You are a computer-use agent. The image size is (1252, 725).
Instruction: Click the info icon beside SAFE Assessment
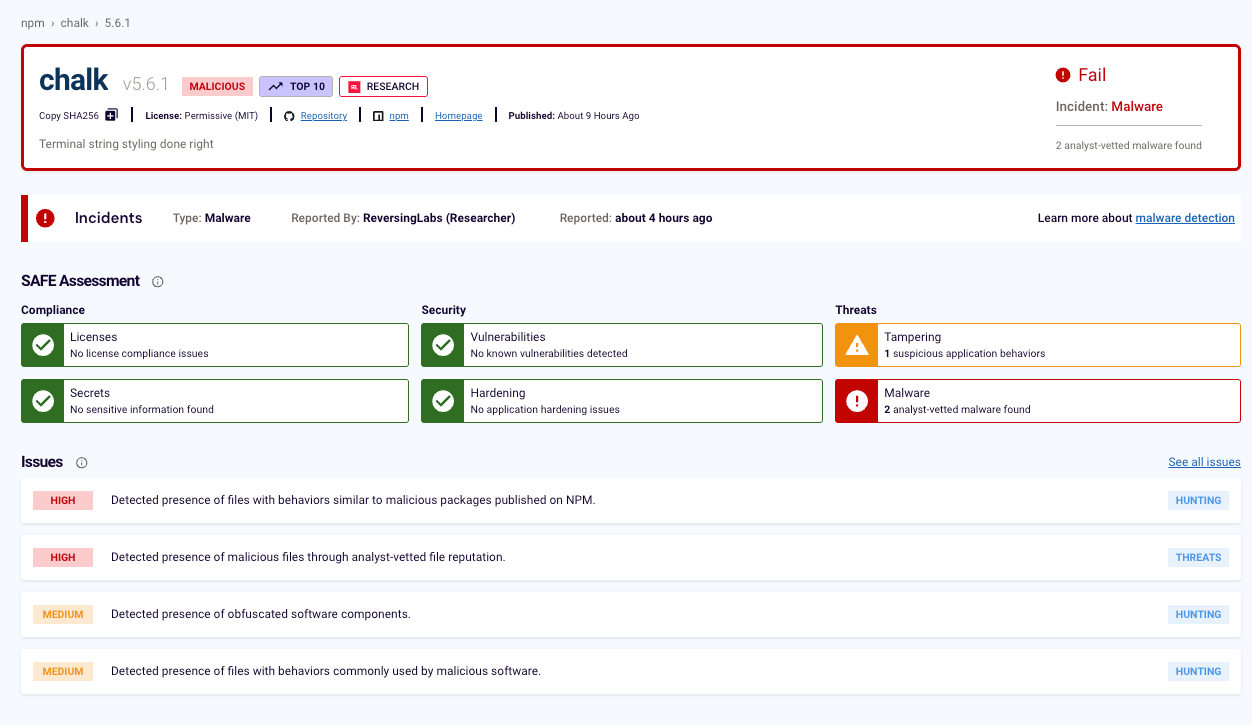click(x=157, y=281)
